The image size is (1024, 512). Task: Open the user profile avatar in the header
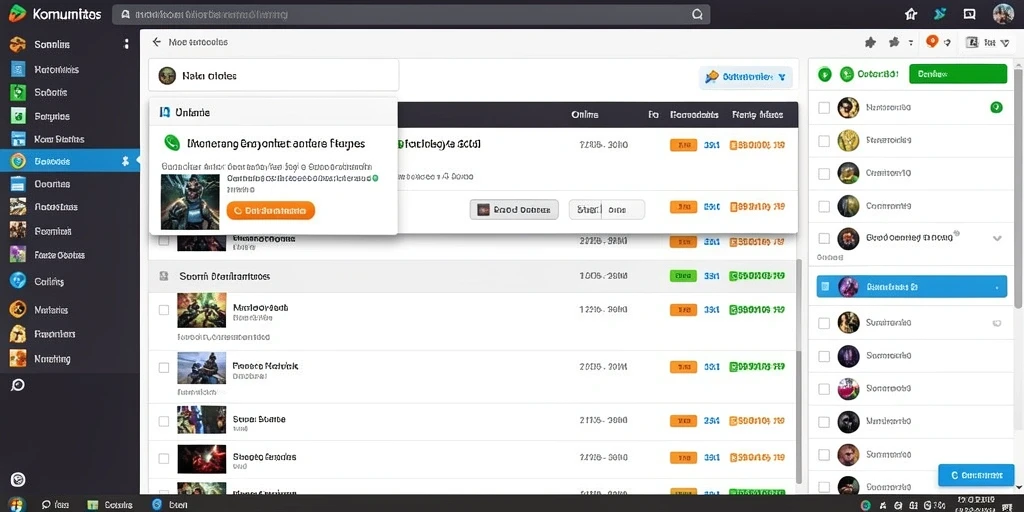1002,14
